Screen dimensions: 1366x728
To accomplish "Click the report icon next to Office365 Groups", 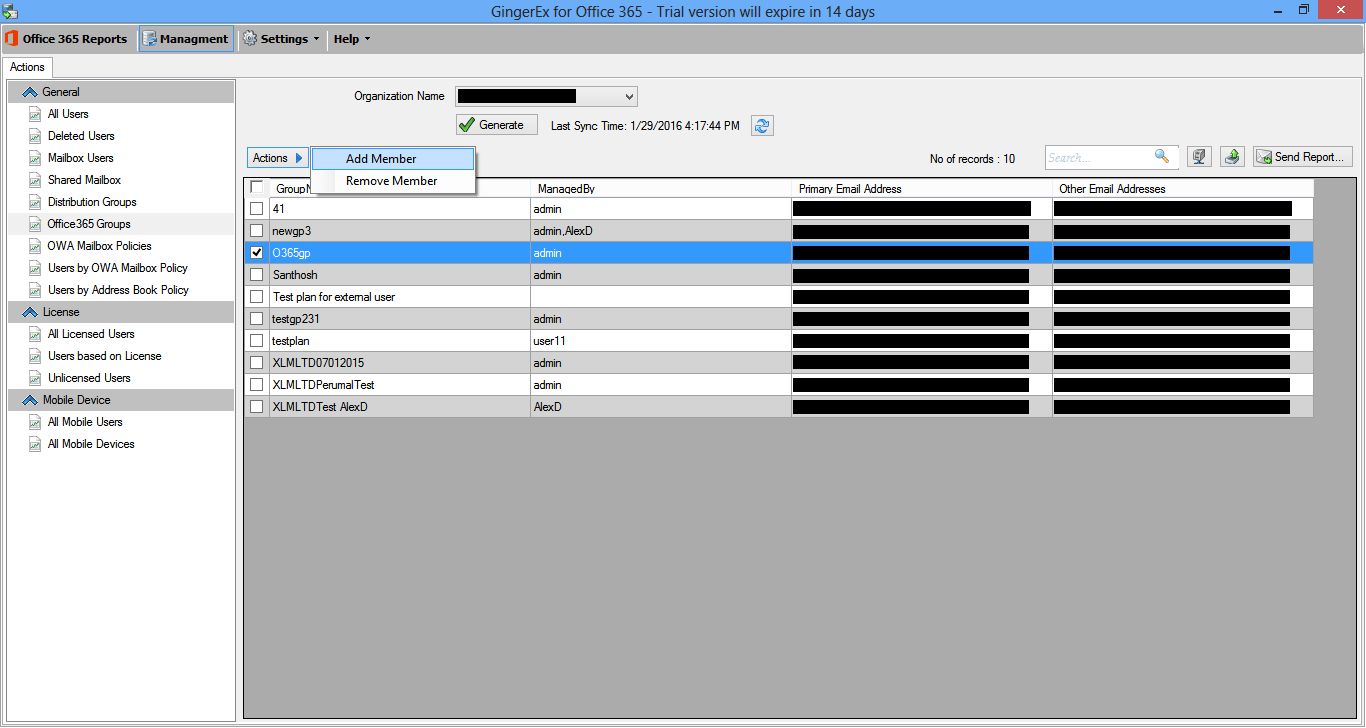I will click(35, 224).
